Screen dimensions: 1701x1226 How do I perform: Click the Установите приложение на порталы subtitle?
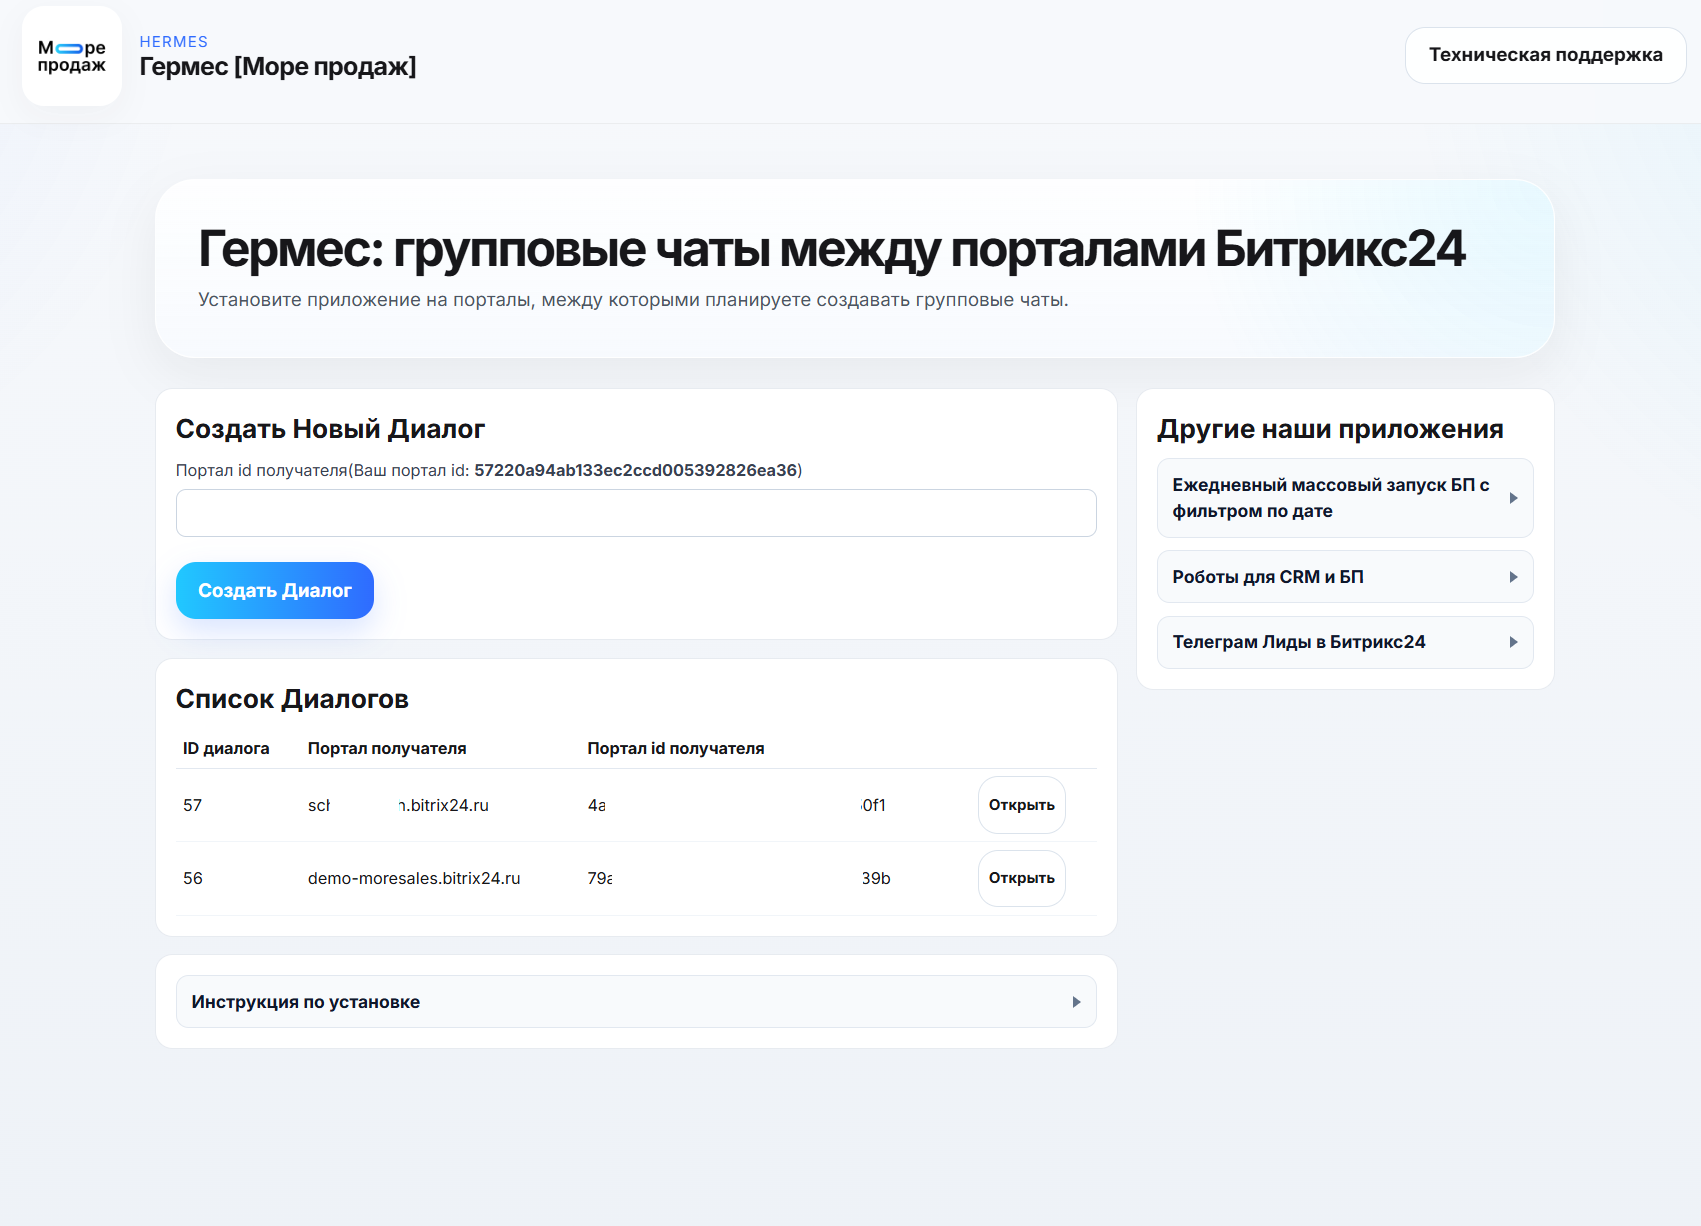pos(633,300)
